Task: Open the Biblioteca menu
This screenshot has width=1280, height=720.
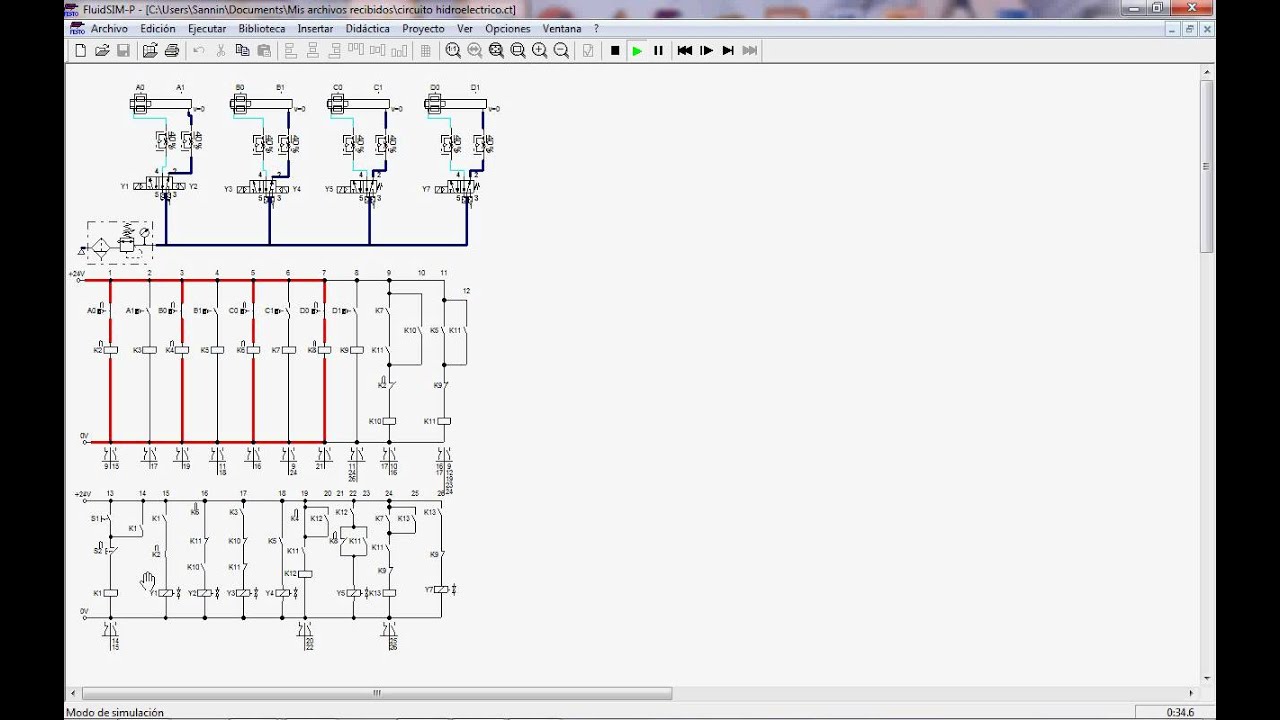Action: (x=261, y=28)
